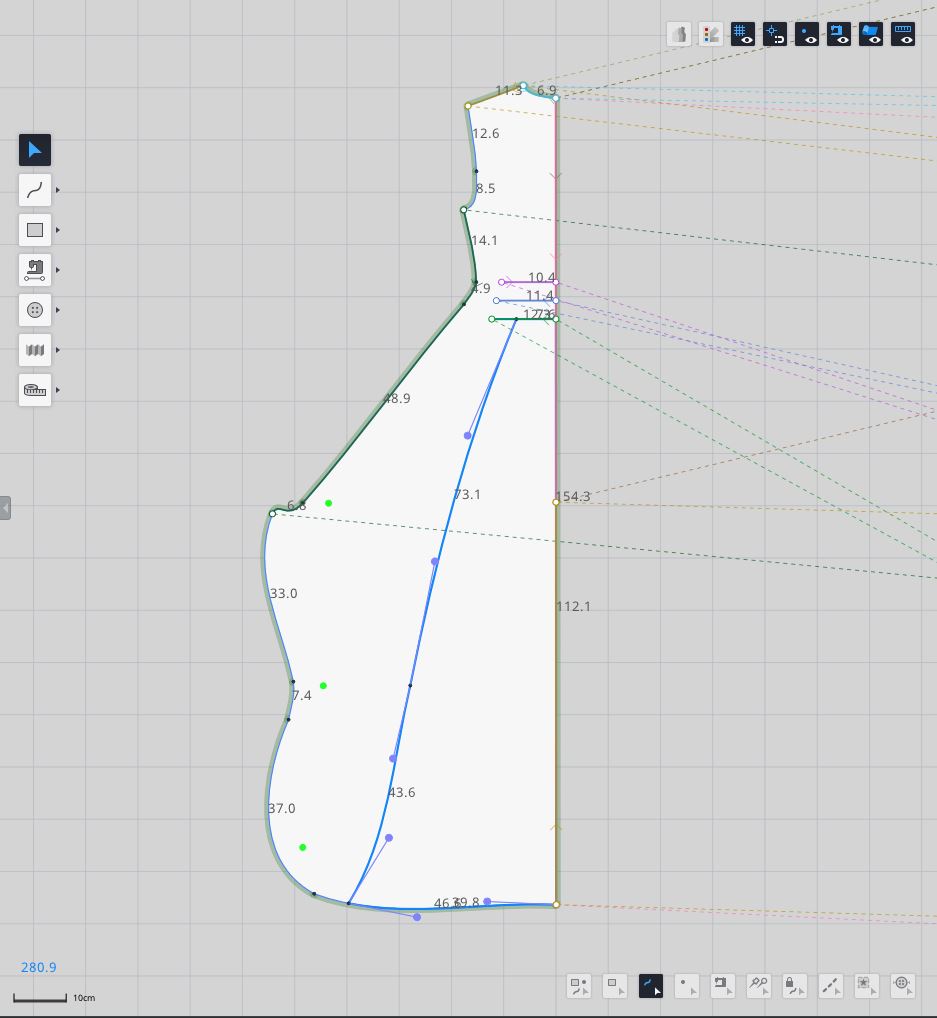Screen dimensions: 937x1018
Task: Toggle point visibility eye icon
Action: [x=807, y=35]
